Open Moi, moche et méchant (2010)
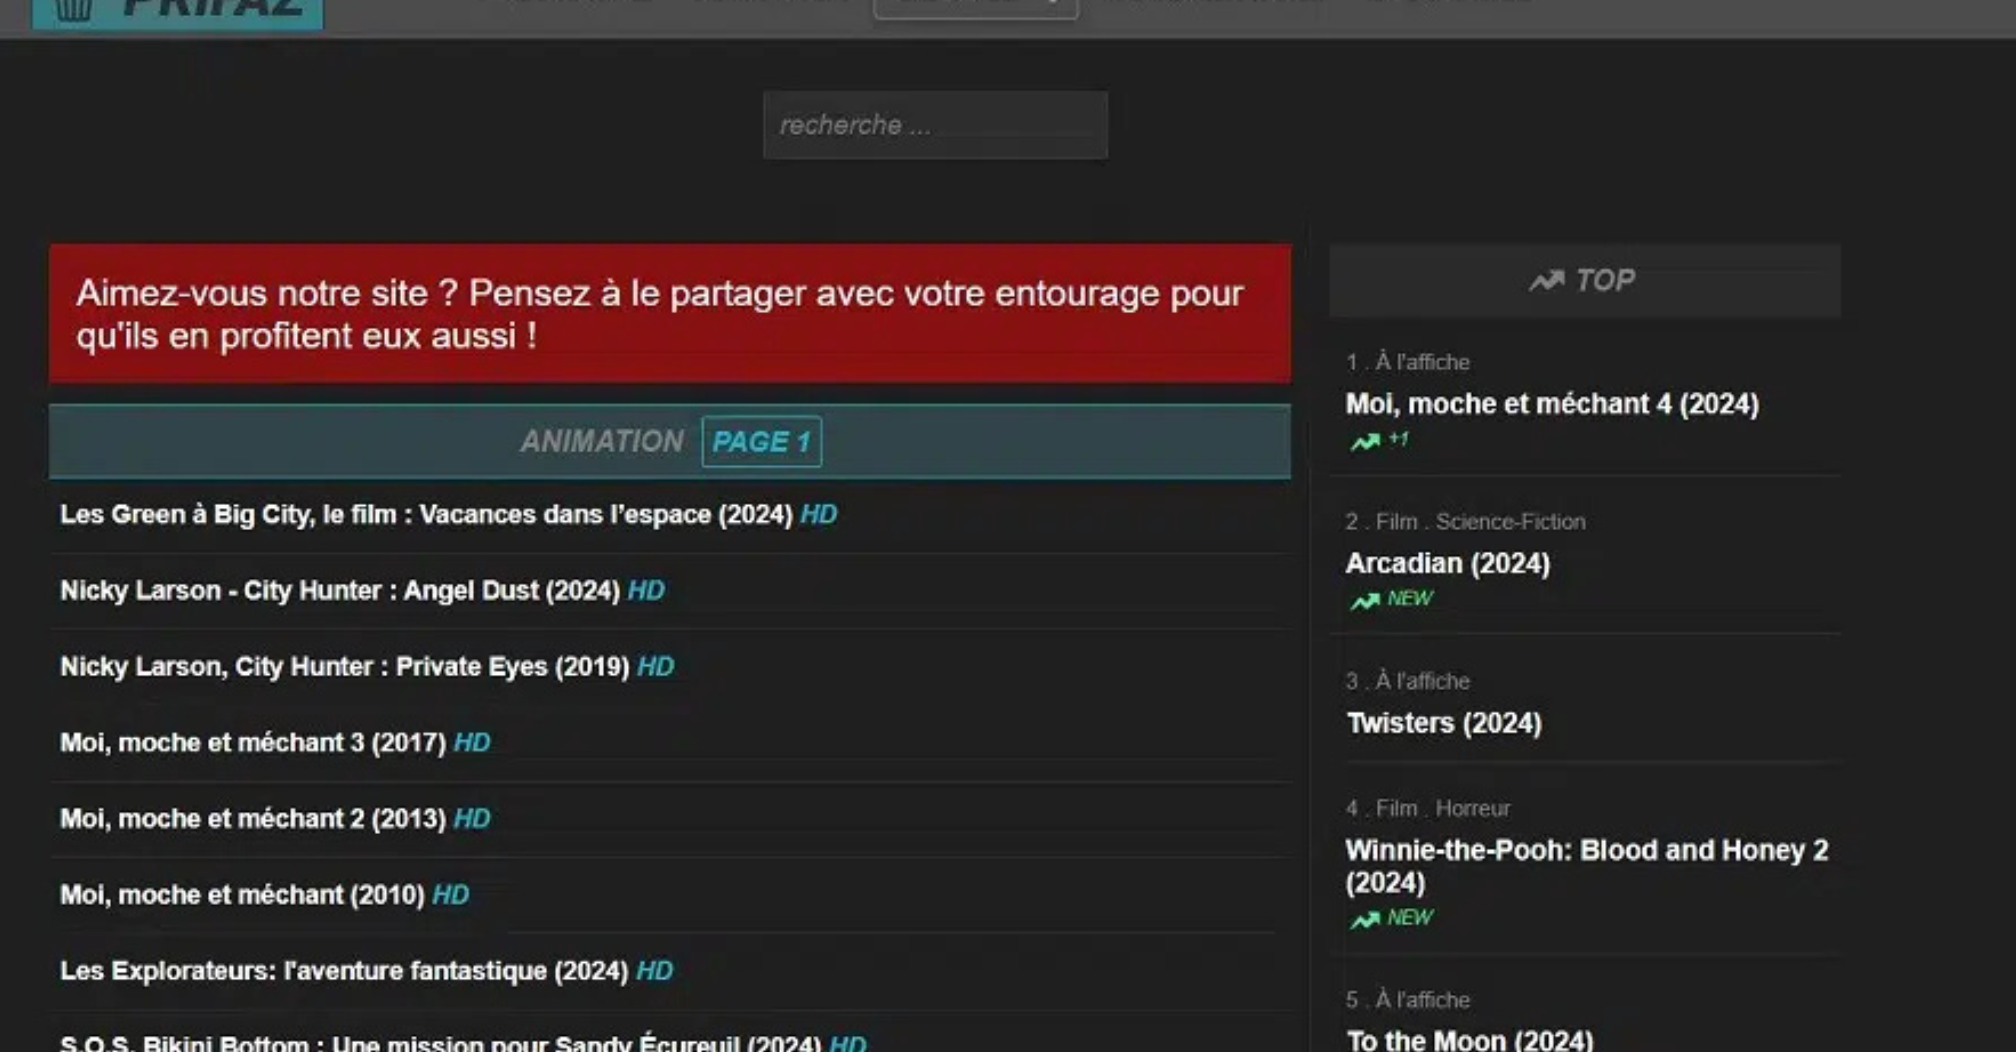 [242, 895]
